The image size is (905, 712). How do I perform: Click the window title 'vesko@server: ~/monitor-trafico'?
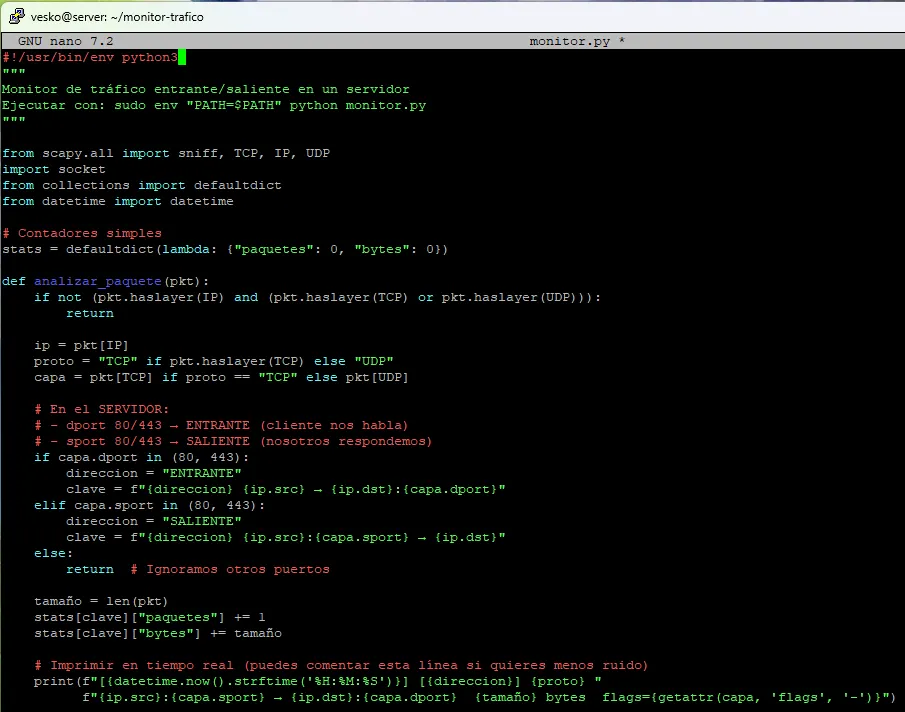tap(117, 17)
